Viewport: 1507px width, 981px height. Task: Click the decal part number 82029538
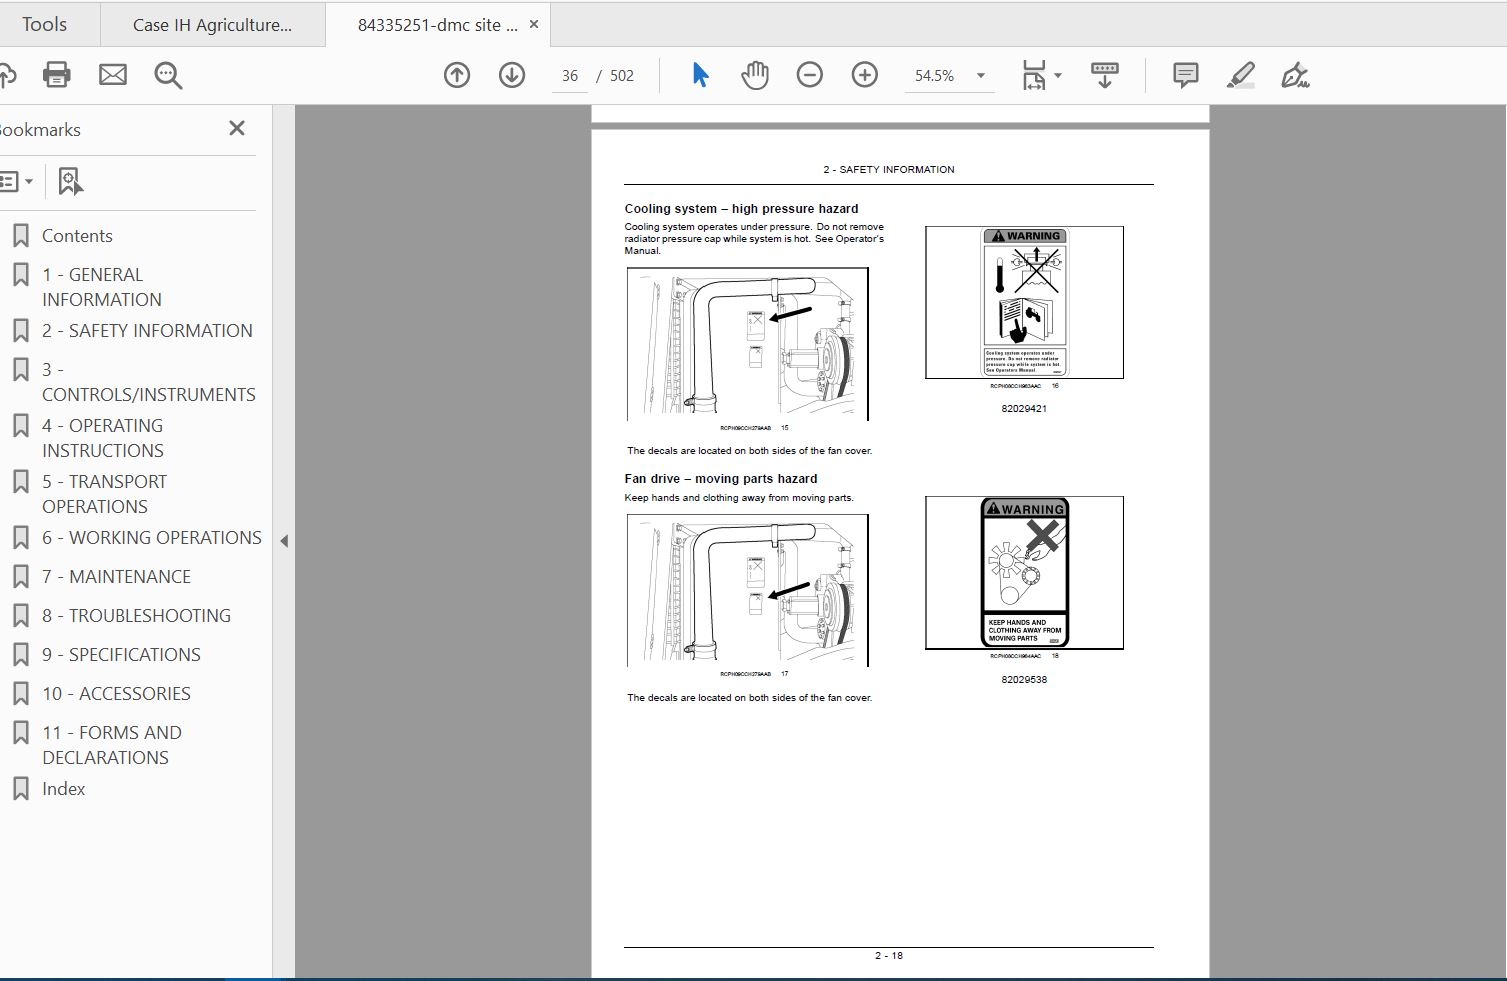[1024, 680]
